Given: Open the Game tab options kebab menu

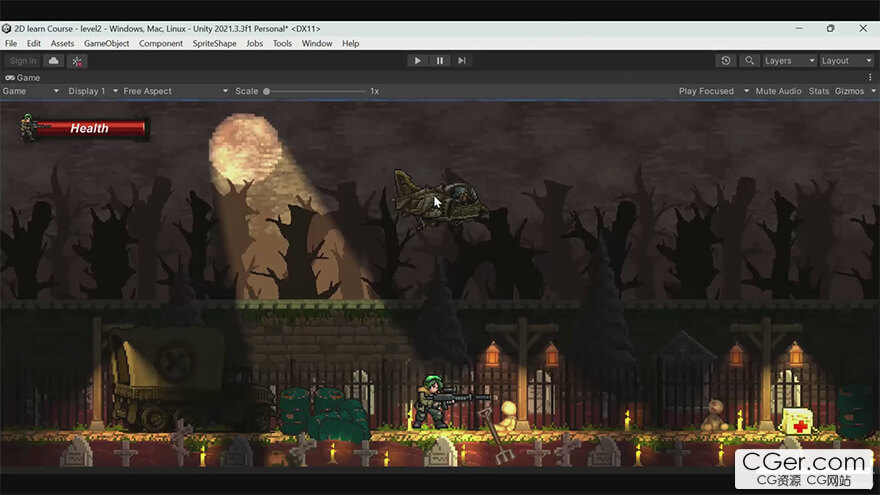Looking at the screenshot, I should point(870,77).
